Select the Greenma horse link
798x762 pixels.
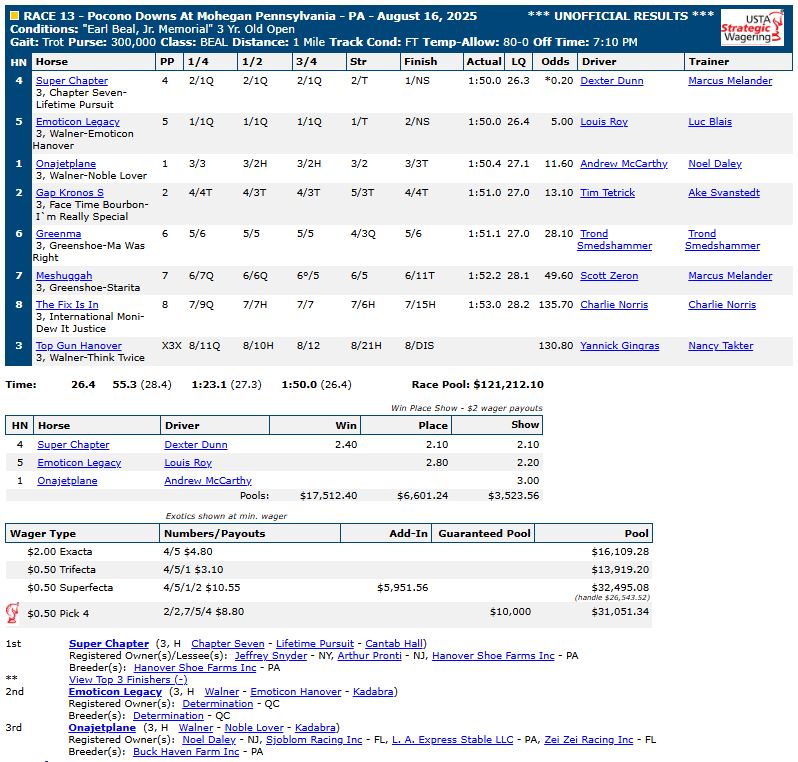[58, 234]
